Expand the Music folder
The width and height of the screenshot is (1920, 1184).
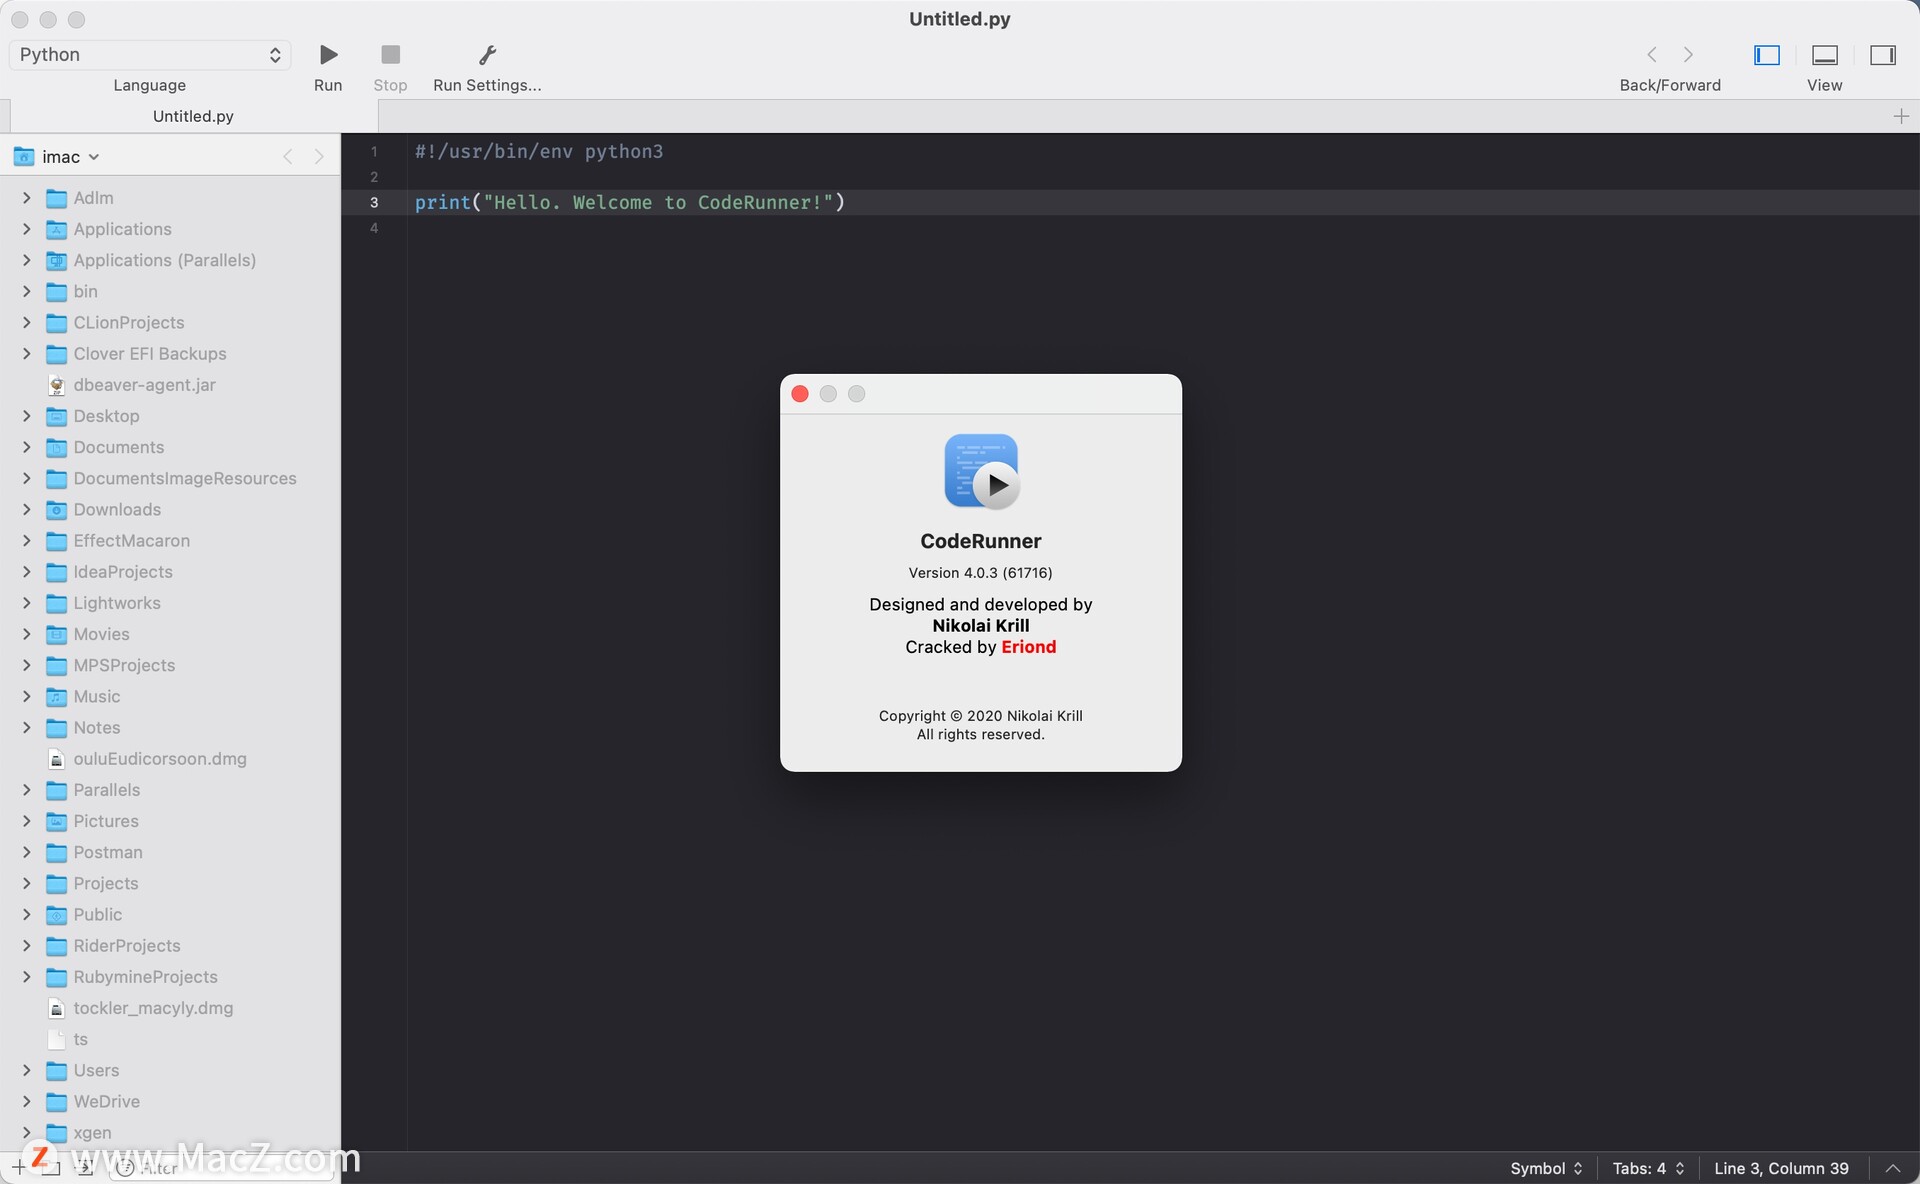[x=27, y=696]
